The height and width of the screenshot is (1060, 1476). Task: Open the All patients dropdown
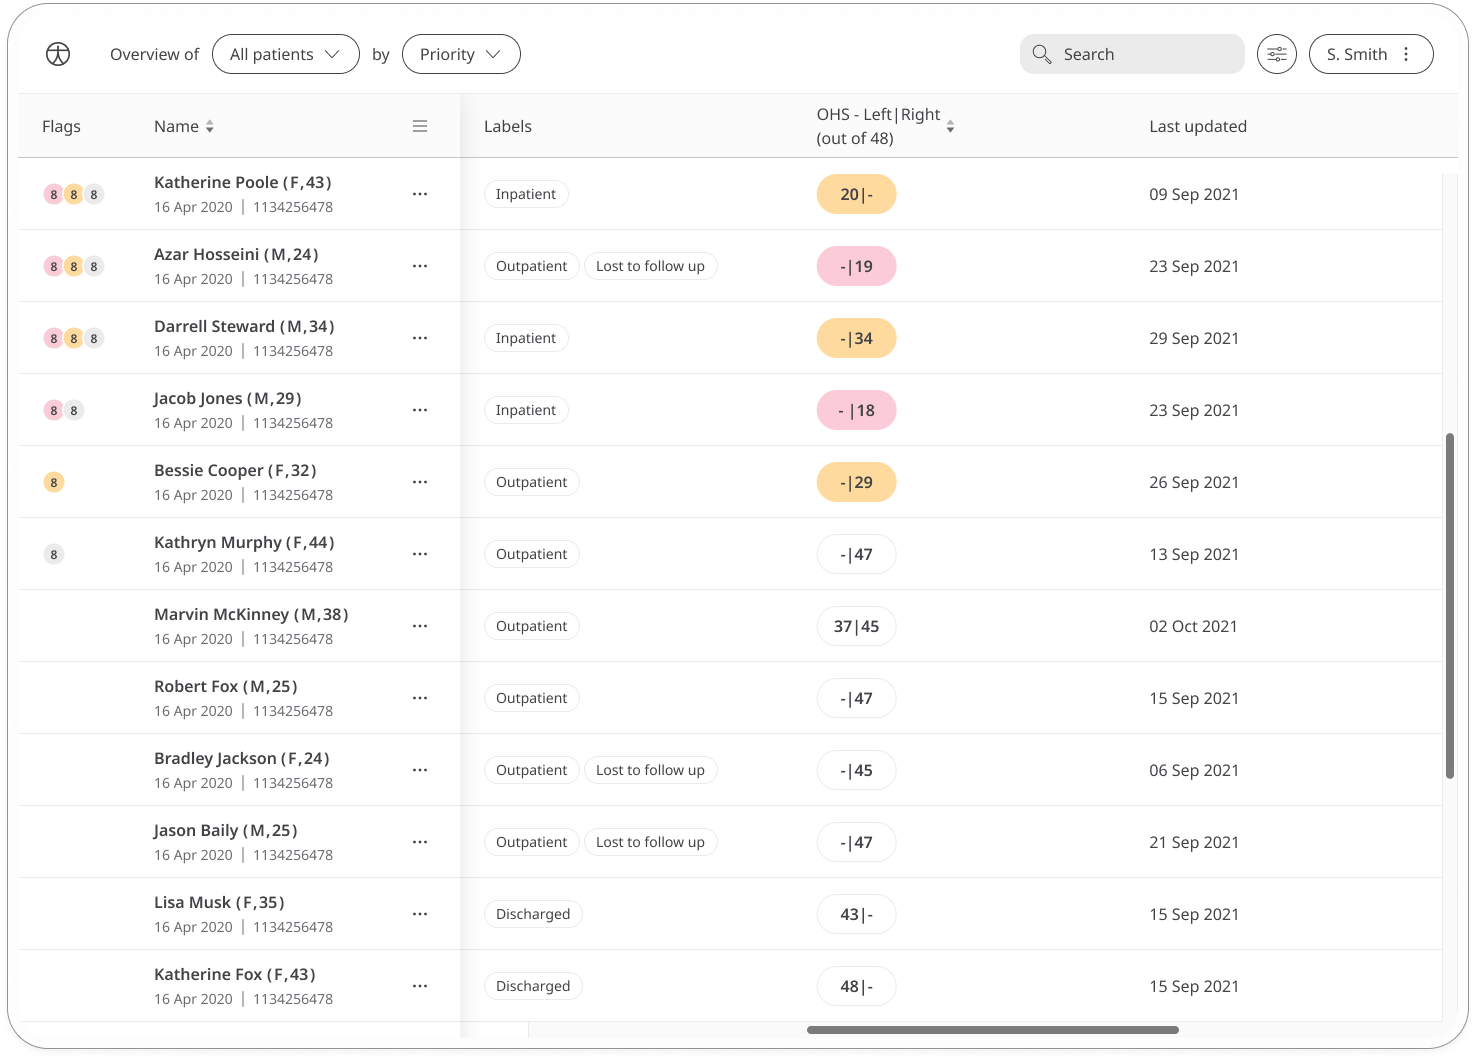click(x=286, y=54)
